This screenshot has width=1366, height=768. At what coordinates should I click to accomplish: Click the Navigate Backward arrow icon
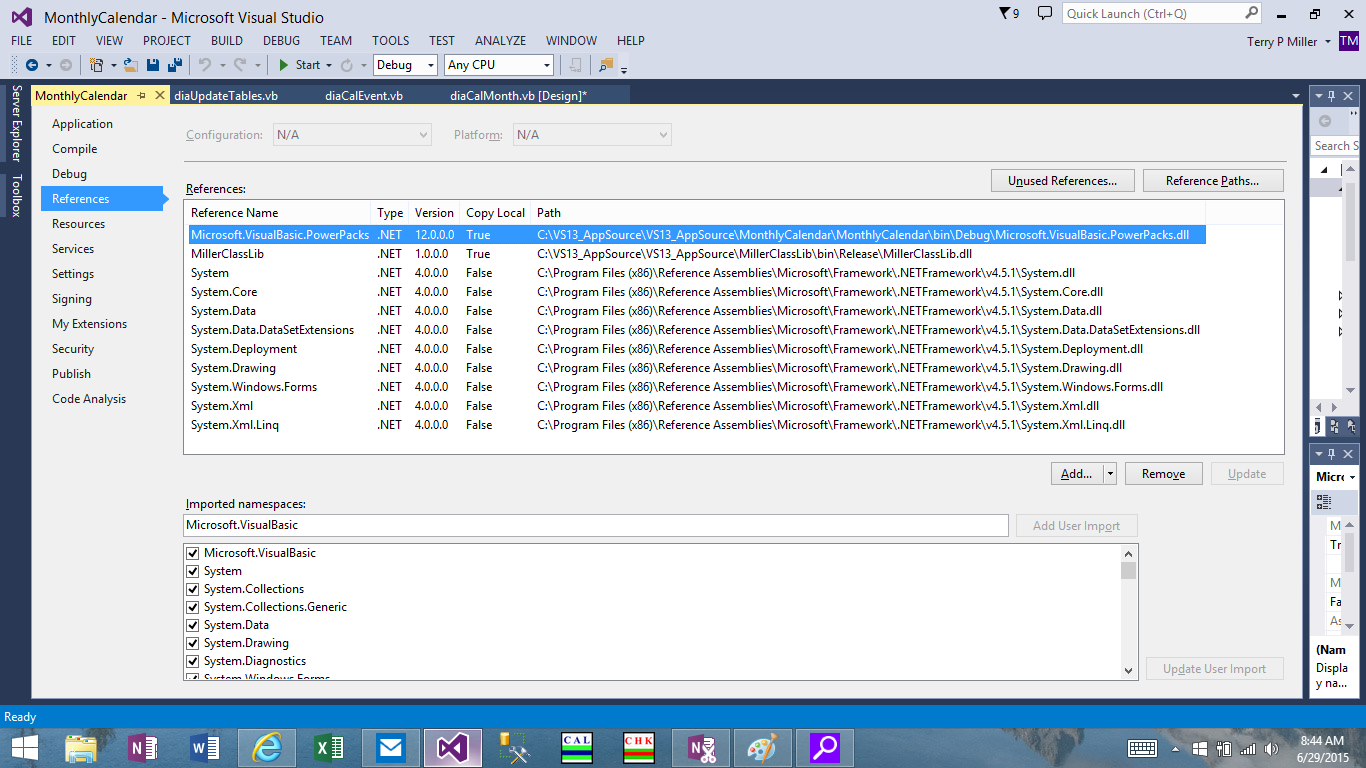point(31,65)
